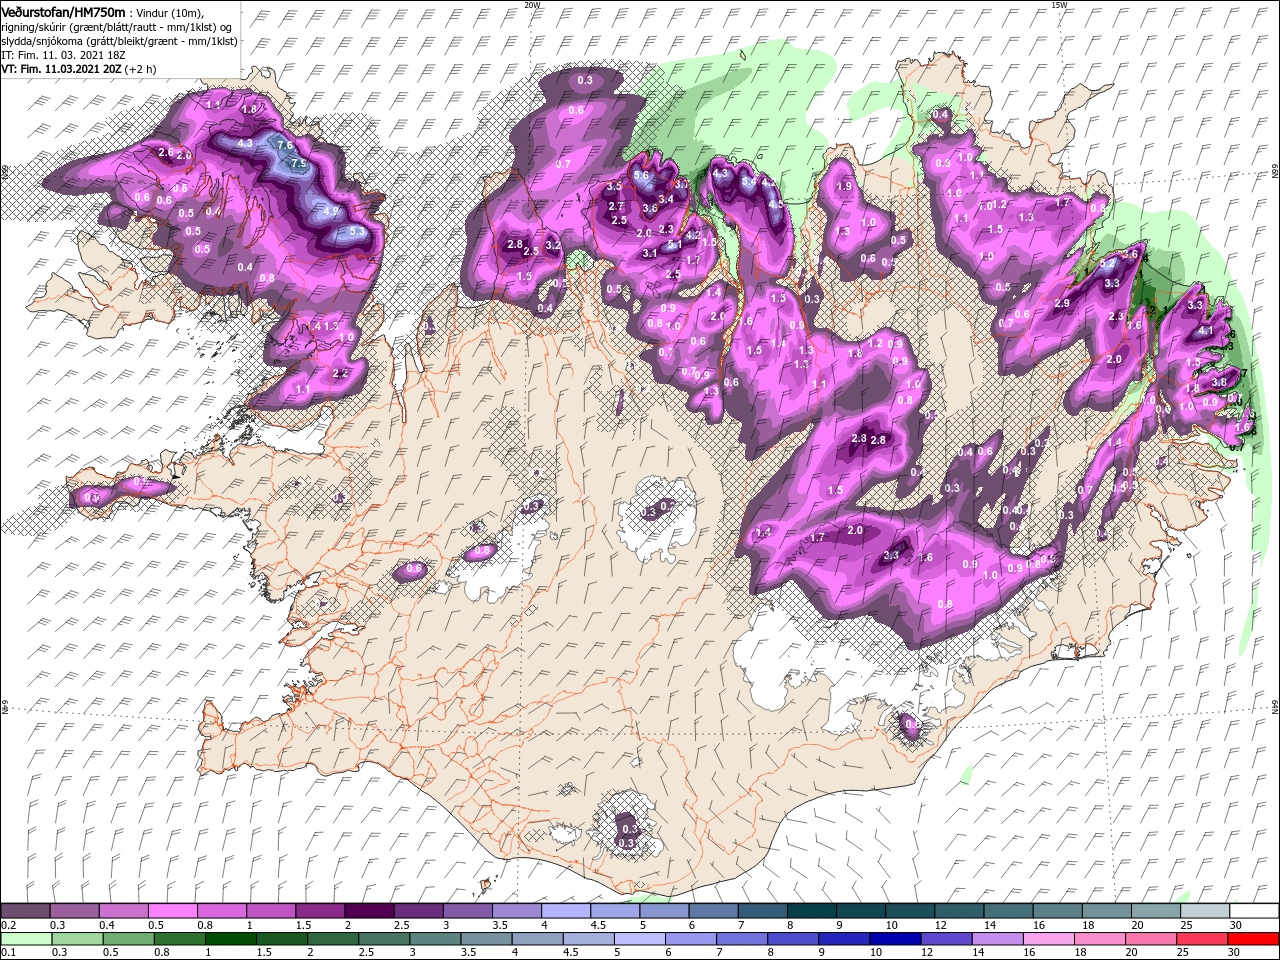Click the 15W longitude label
This screenshot has width=1280, height=960.
[1058, 5]
